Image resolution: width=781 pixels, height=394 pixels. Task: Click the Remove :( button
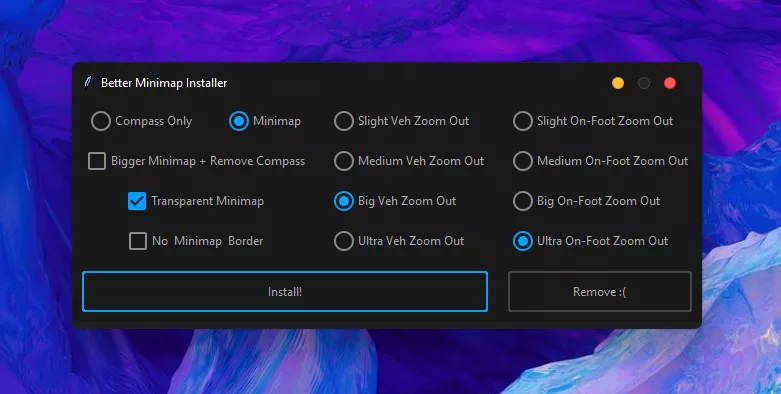click(600, 291)
